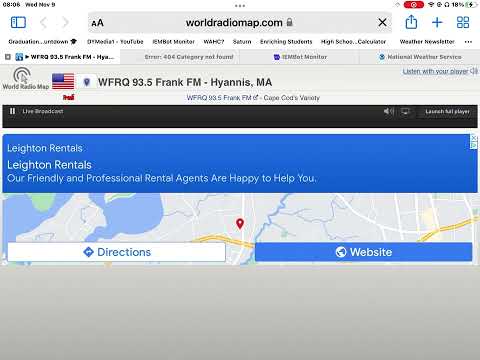Click the red Frank FM station logo
The width and height of the screenshot is (480, 360).
point(68,97)
